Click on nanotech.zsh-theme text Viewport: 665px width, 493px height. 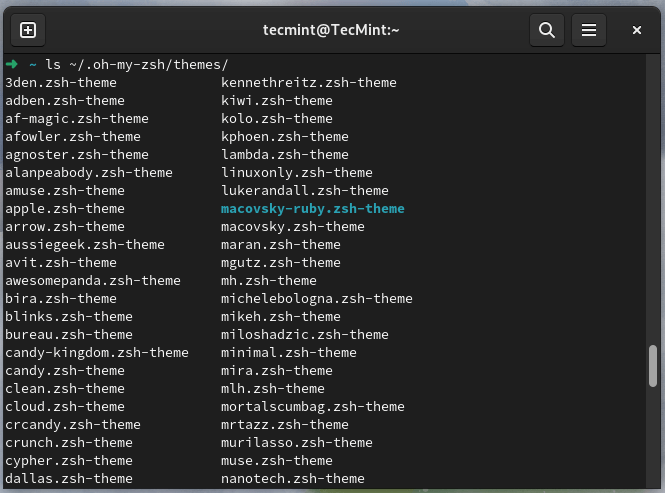pyautogui.click(x=292, y=479)
